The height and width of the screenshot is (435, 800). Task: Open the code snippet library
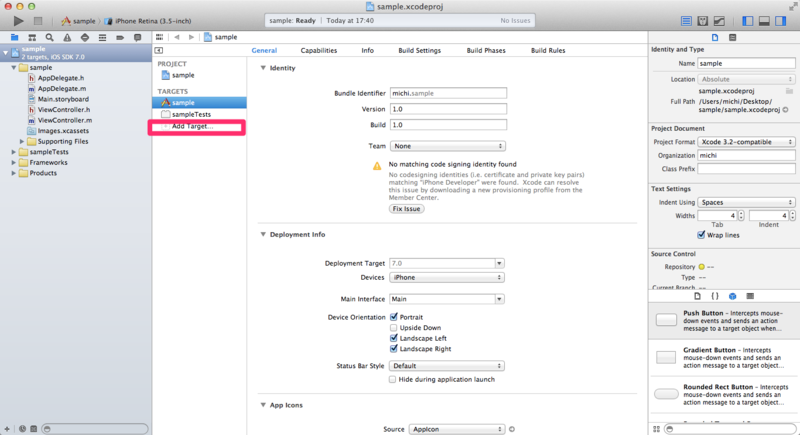[715, 296]
